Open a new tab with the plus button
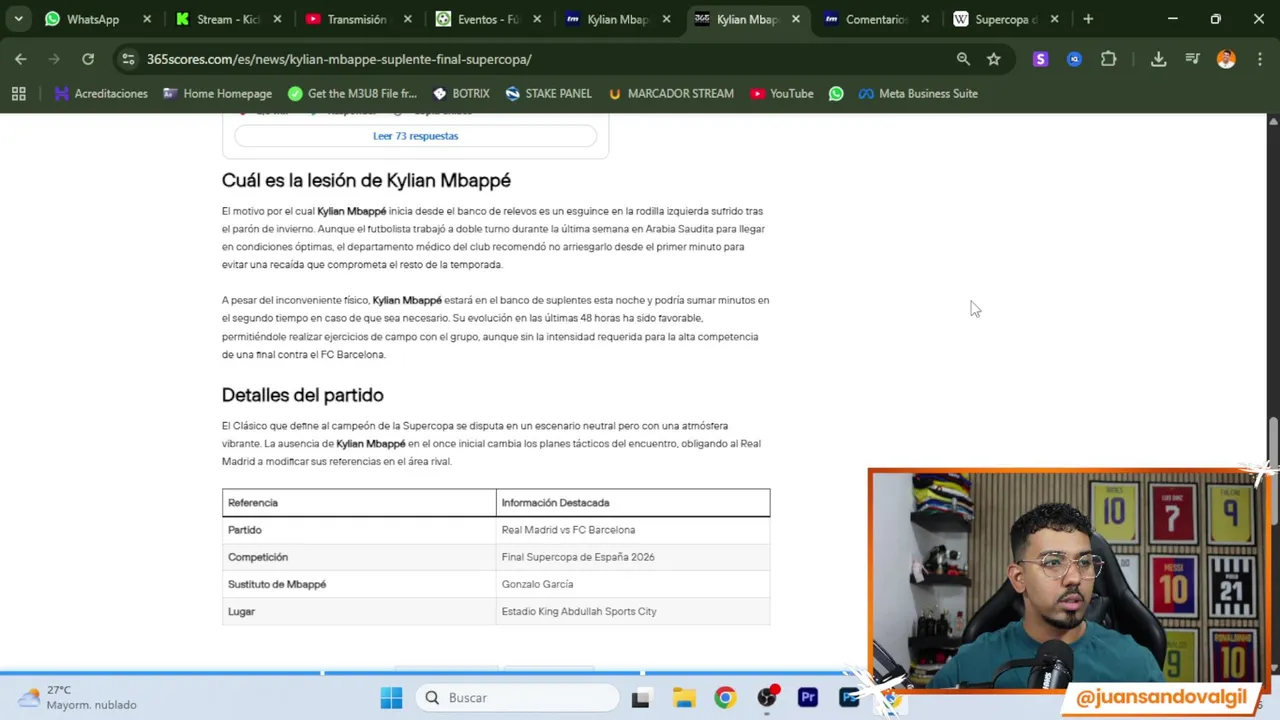The width and height of the screenshot is (1280, 720). (1088, 19)
